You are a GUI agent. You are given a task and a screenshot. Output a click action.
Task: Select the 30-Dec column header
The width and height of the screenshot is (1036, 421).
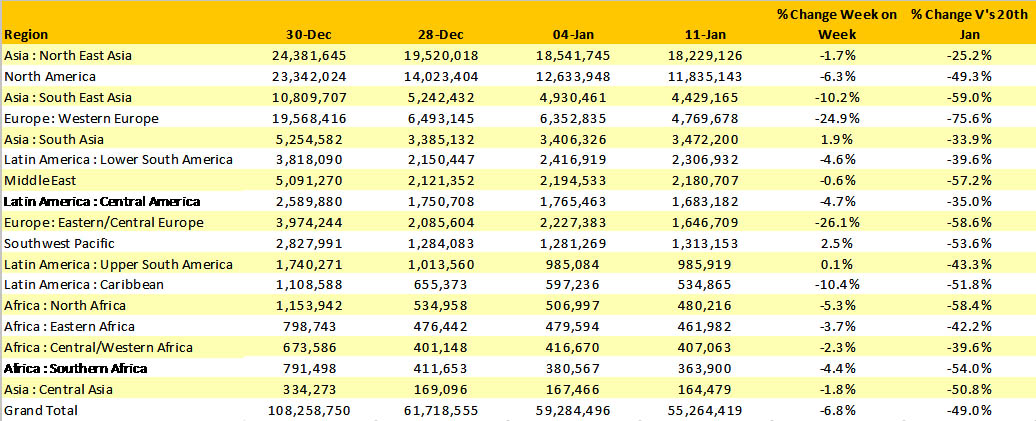[321, 35]
